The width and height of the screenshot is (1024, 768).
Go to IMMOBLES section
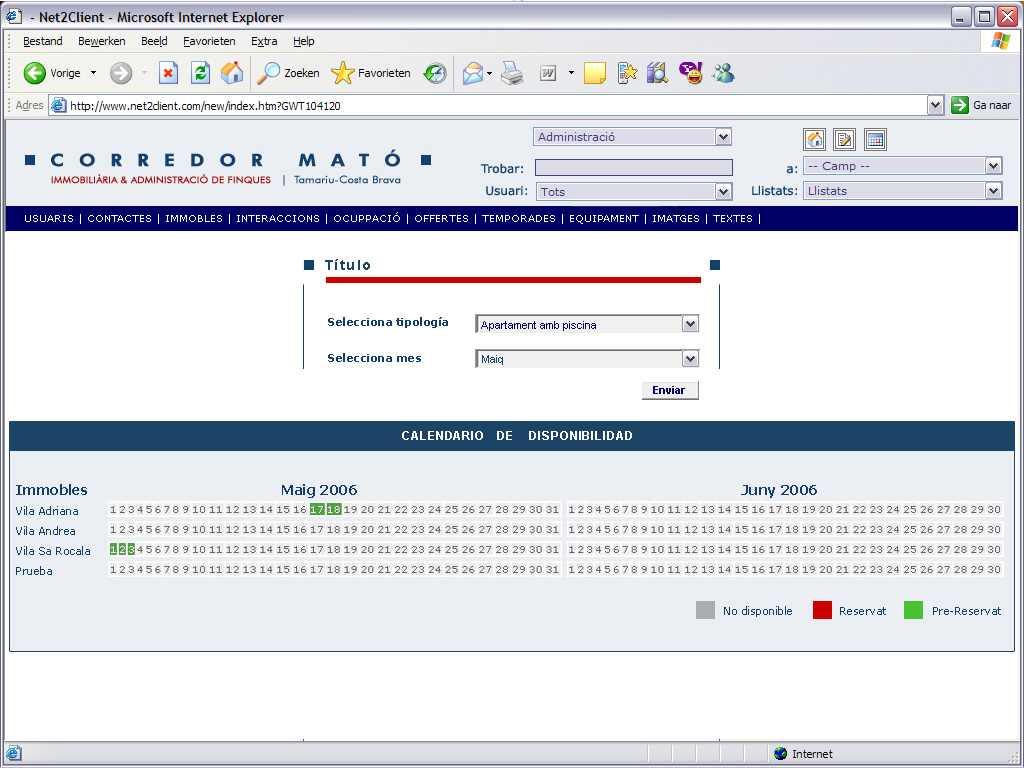tap(194, 219)
